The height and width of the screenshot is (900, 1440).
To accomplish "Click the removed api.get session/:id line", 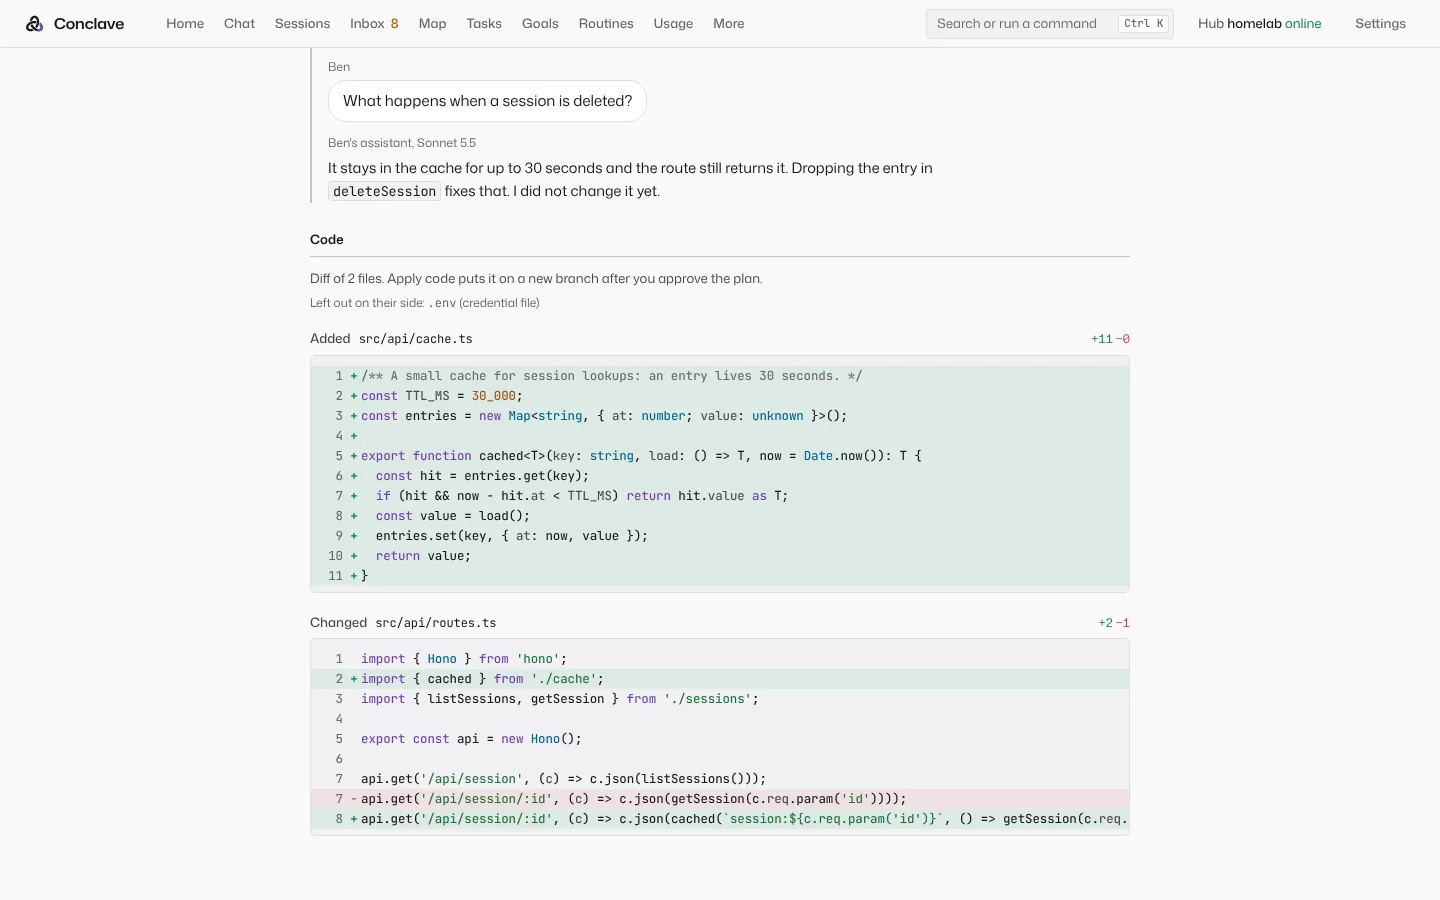I will pyautogui.click(x=720, y=799).
